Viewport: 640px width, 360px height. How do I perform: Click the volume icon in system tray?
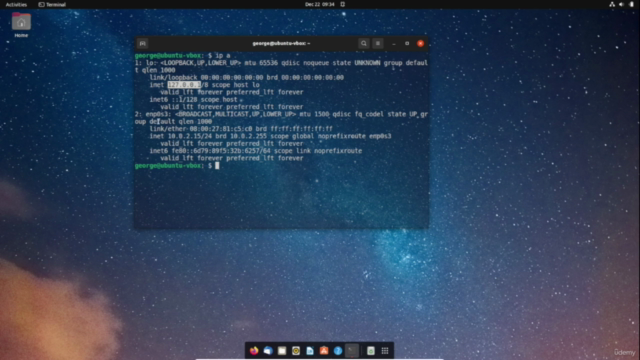(x=621, y=4)
